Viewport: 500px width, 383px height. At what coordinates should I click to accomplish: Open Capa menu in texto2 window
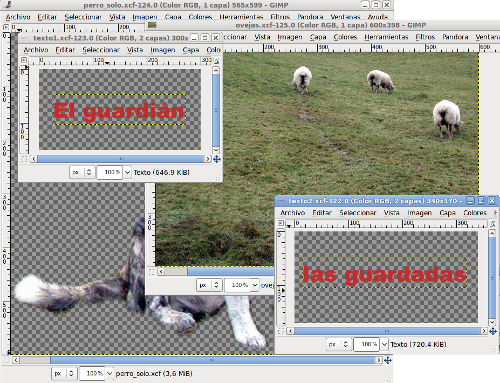pyautogui.click(x=447, y=213)
